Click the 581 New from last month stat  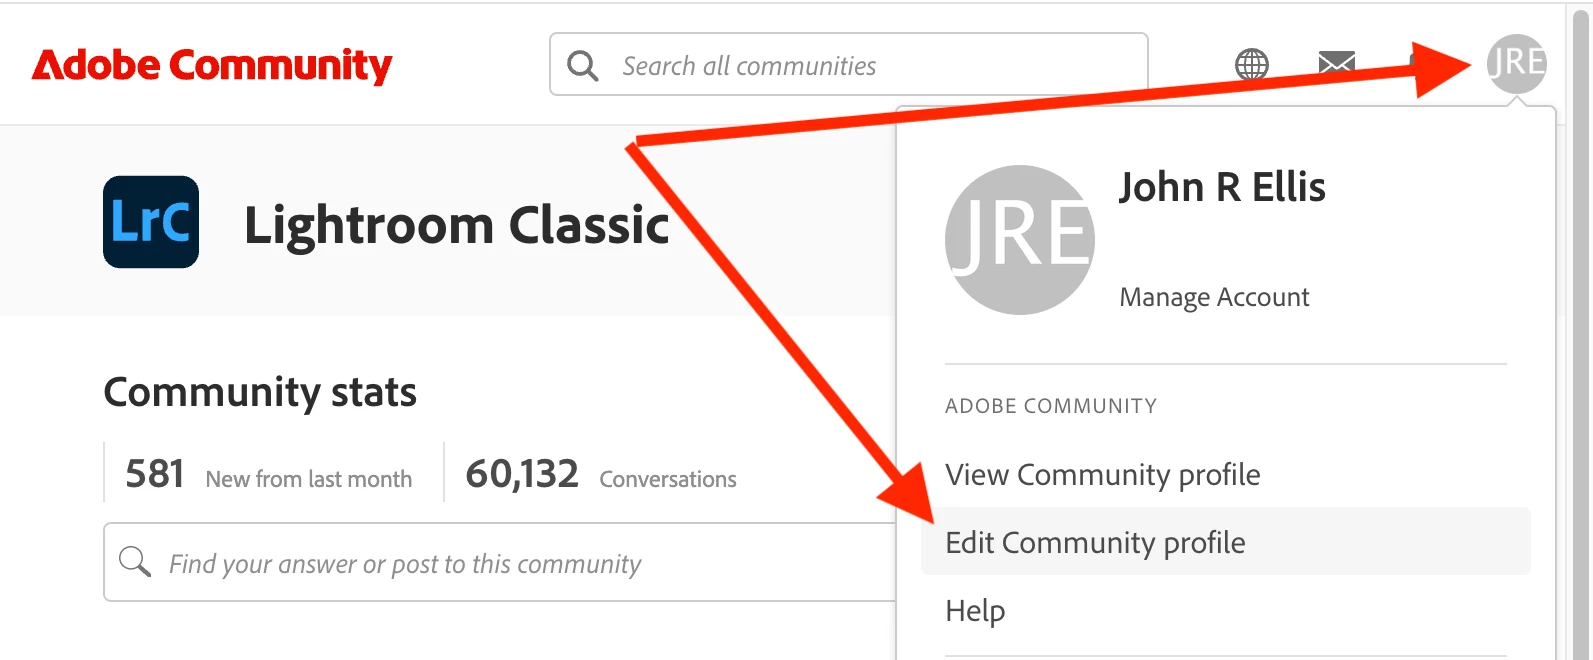click(x=268, y=474)
